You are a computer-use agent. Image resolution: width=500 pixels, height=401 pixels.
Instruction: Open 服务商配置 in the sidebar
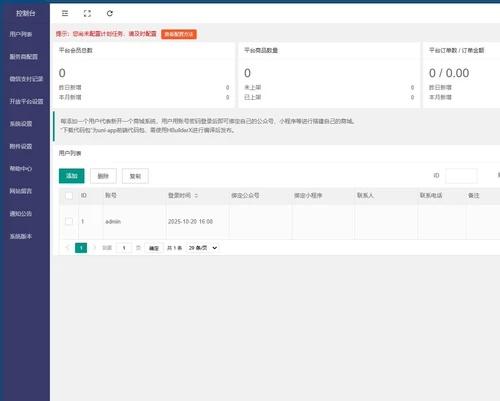point(23,57)
